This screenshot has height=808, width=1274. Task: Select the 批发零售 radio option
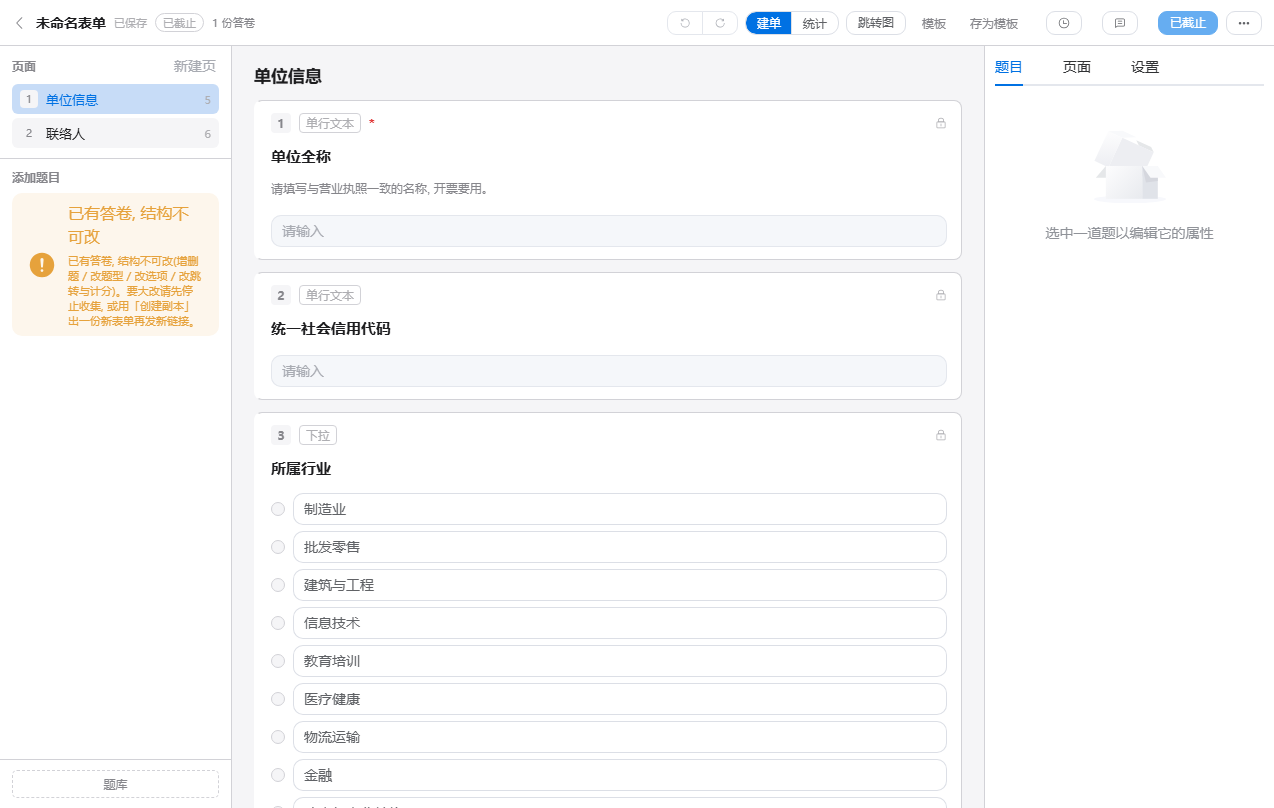278,547
